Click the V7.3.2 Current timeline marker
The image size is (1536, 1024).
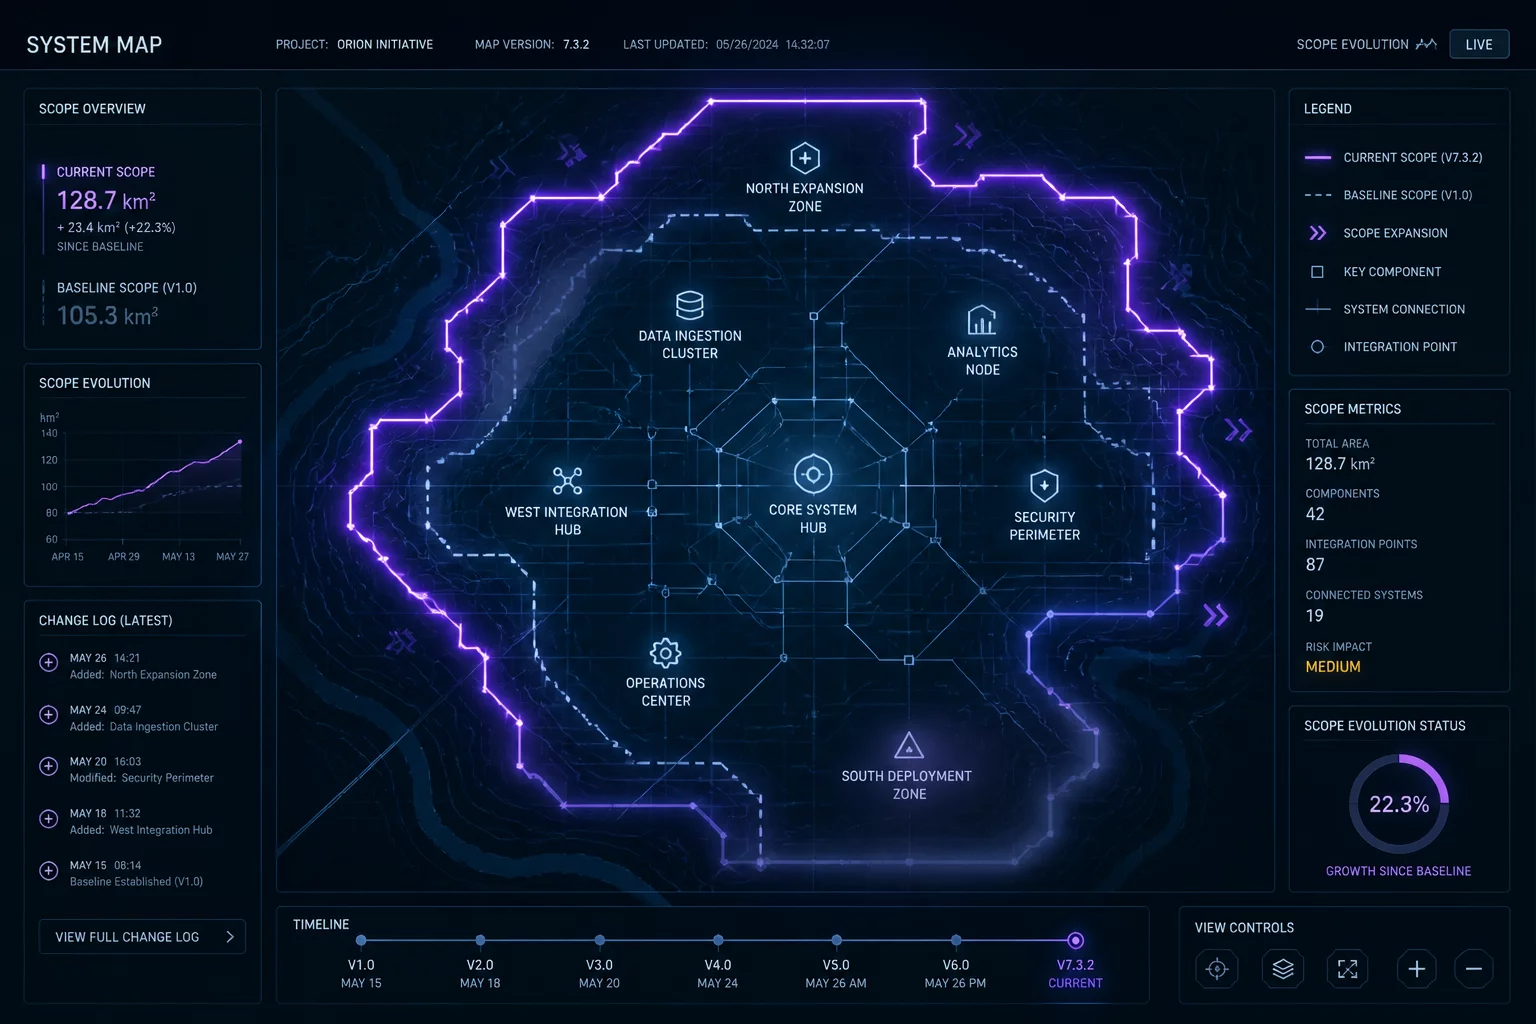pyautogui.click(x=1075, y=940)
